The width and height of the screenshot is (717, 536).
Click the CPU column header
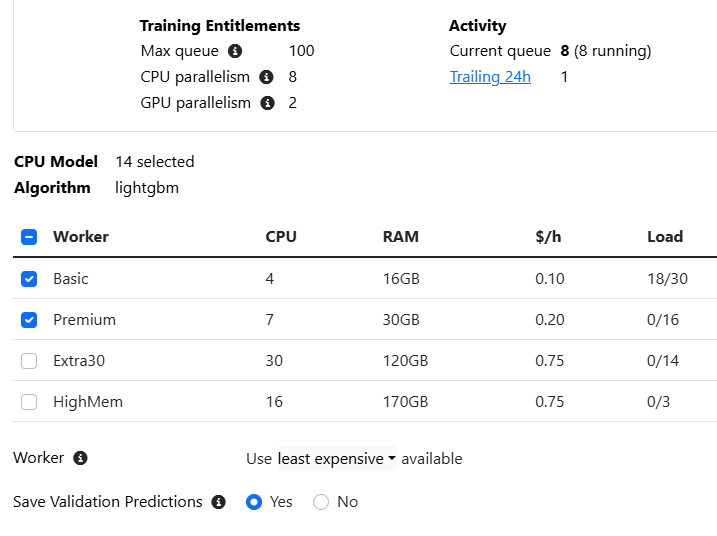(x=281, y=237)
